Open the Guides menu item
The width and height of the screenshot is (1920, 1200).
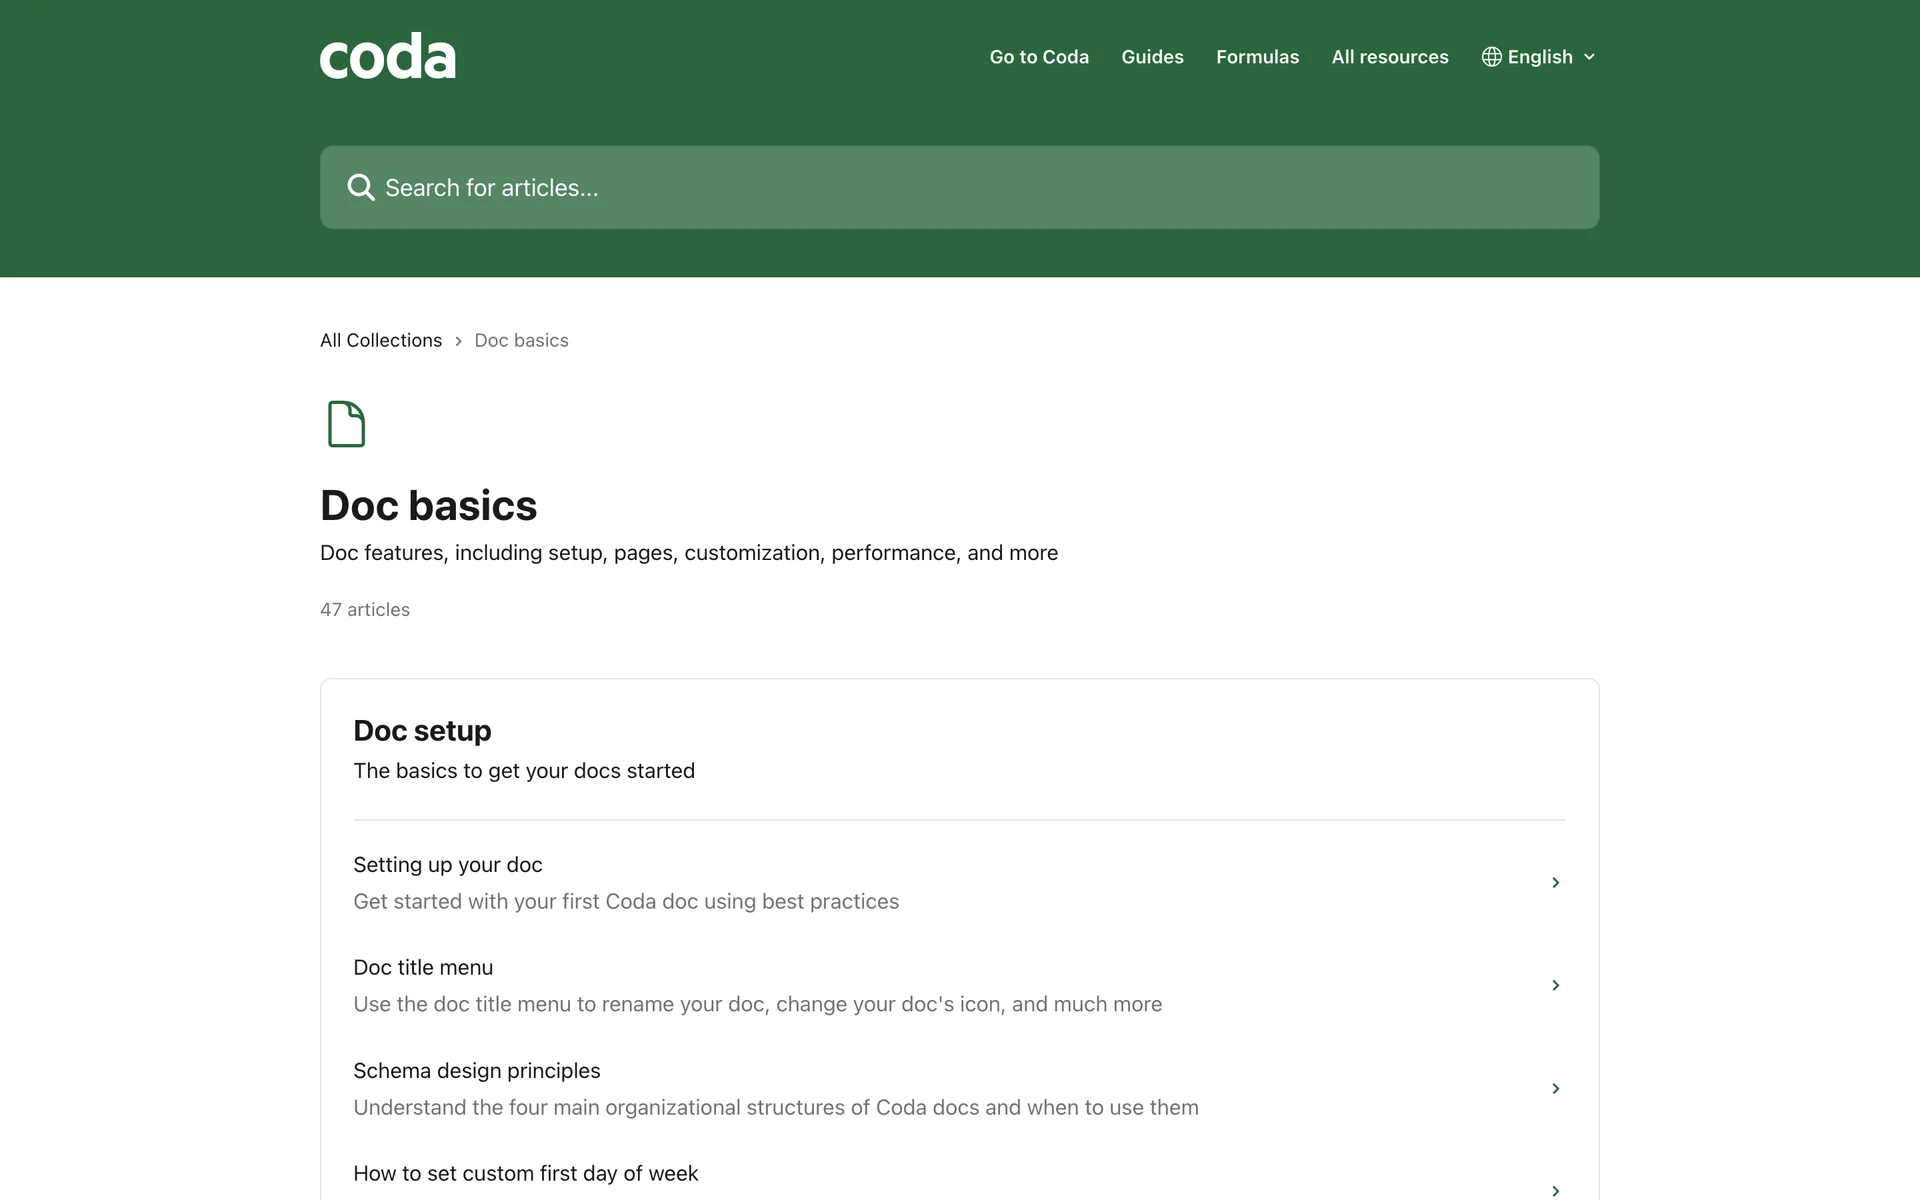point(1152,57)
